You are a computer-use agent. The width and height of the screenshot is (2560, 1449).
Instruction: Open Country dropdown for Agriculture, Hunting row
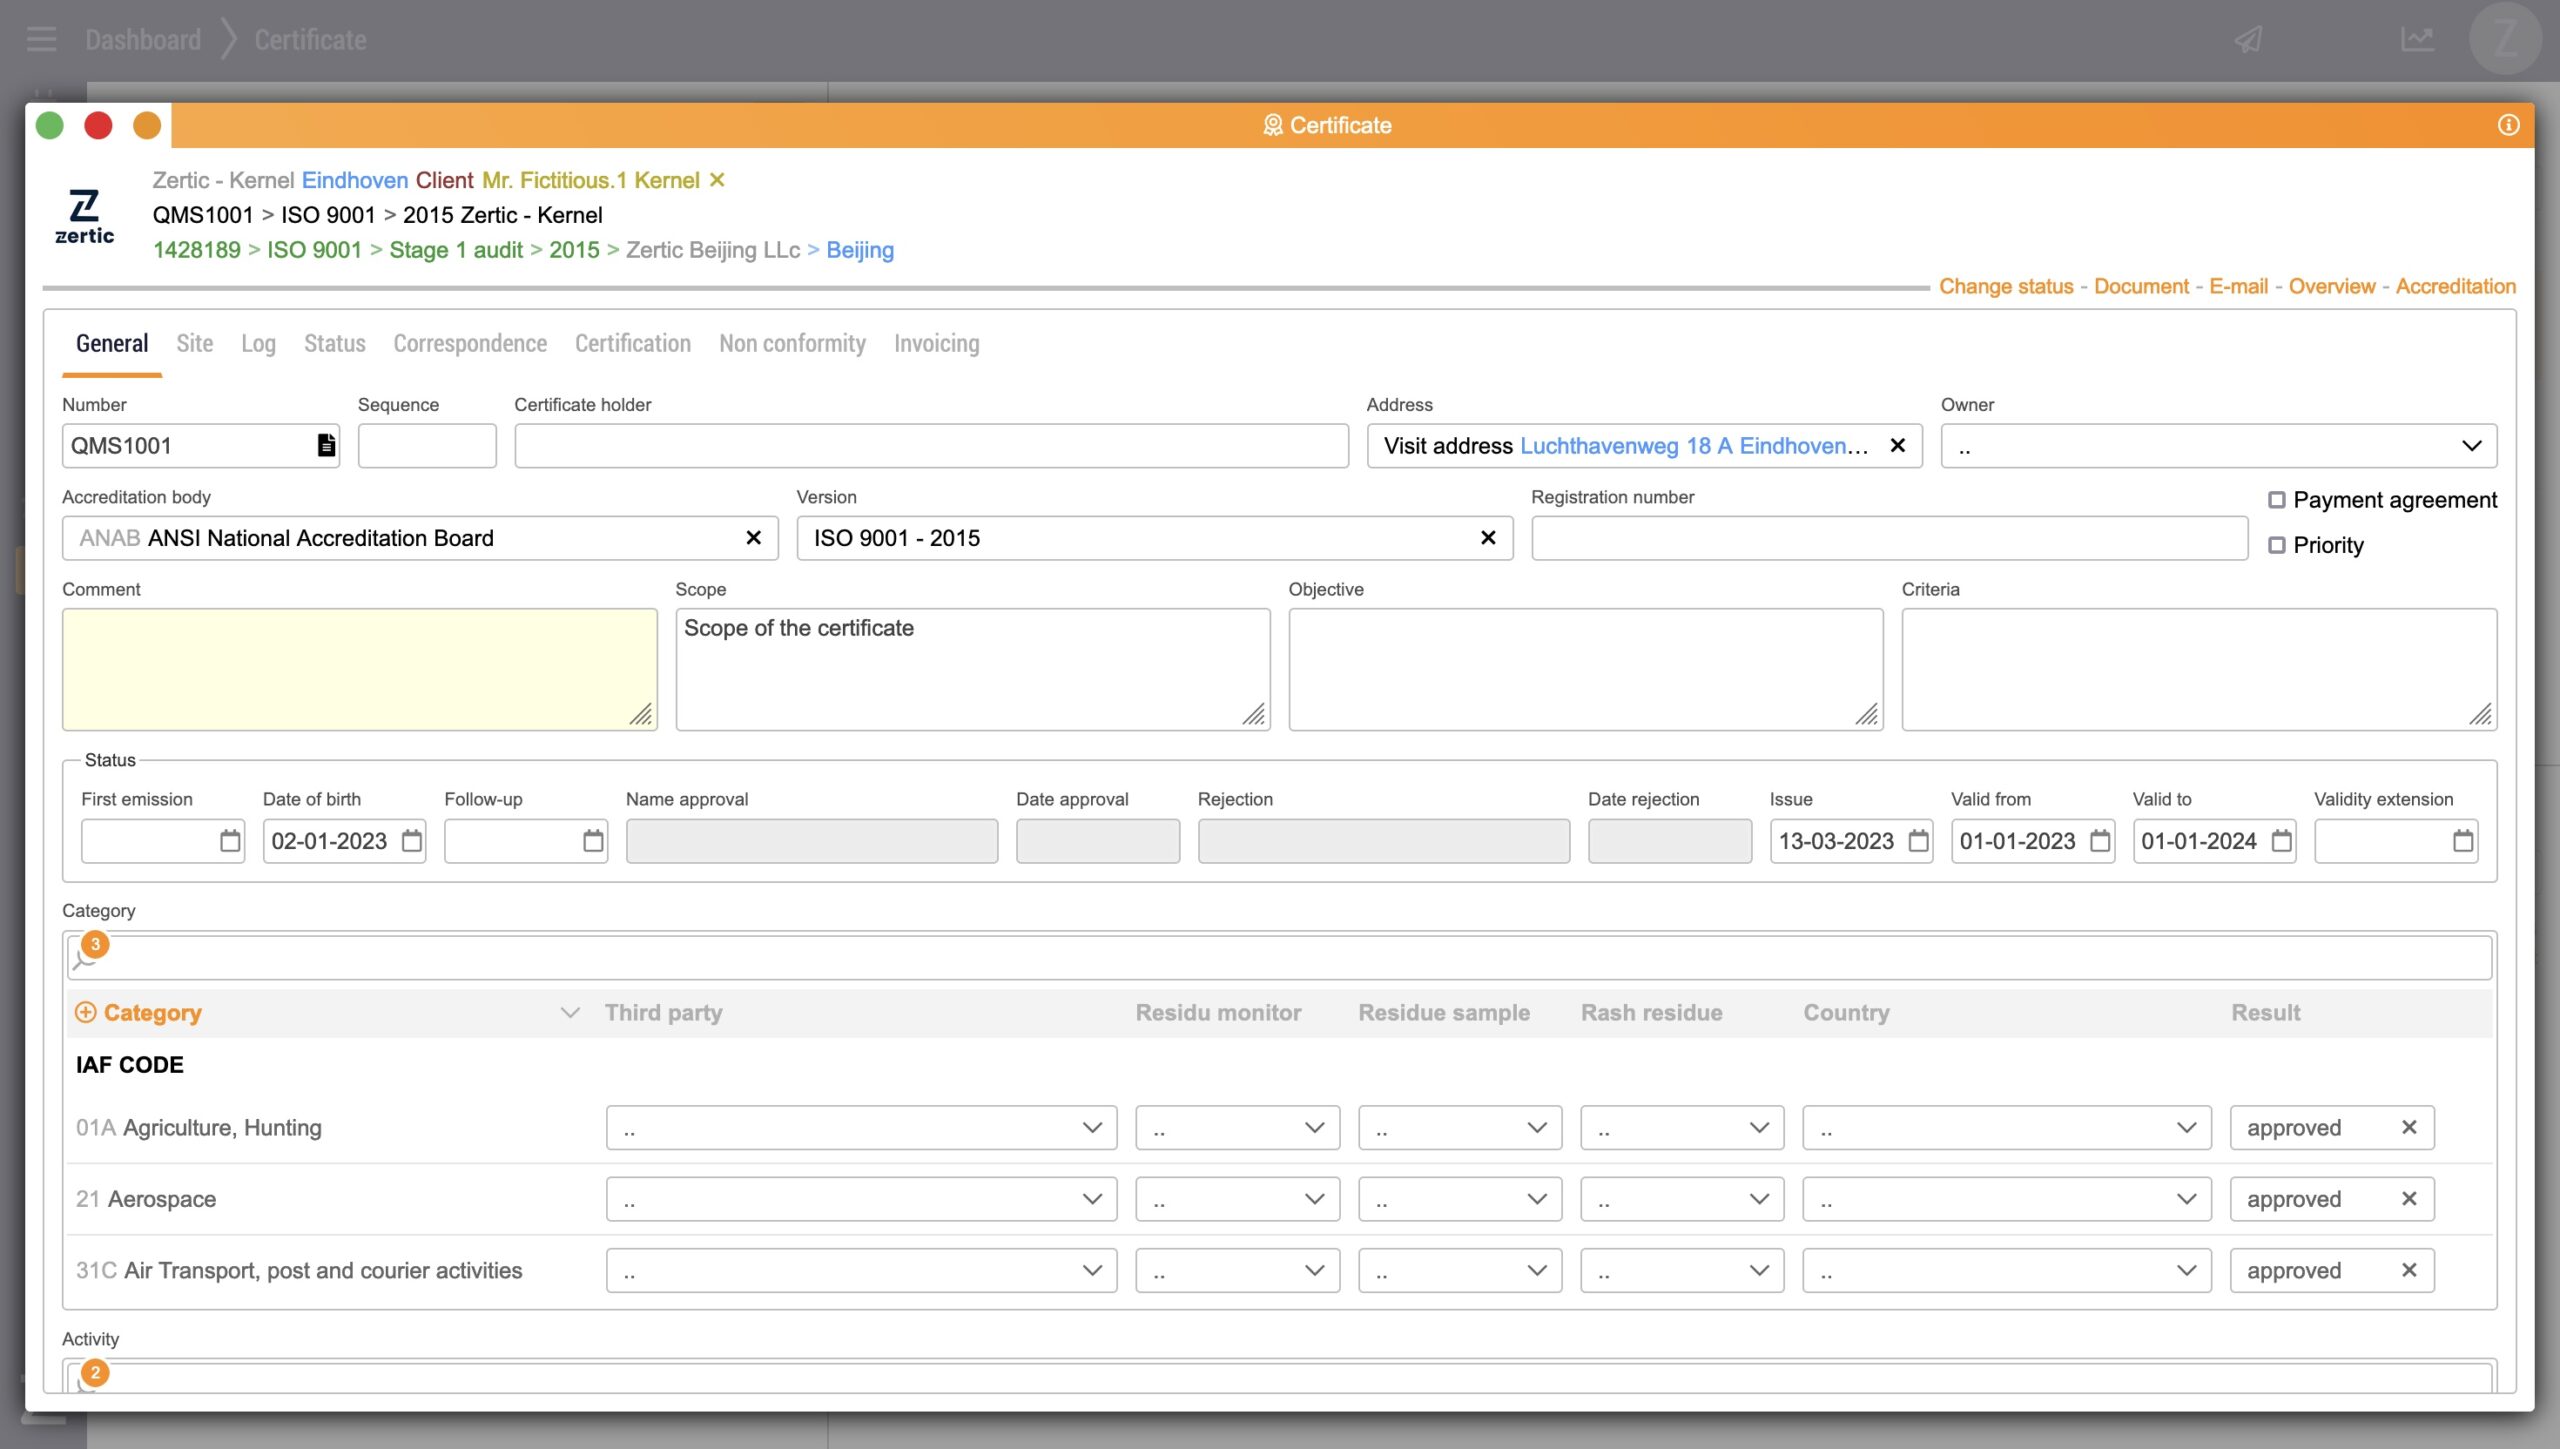[2006, 1128]
